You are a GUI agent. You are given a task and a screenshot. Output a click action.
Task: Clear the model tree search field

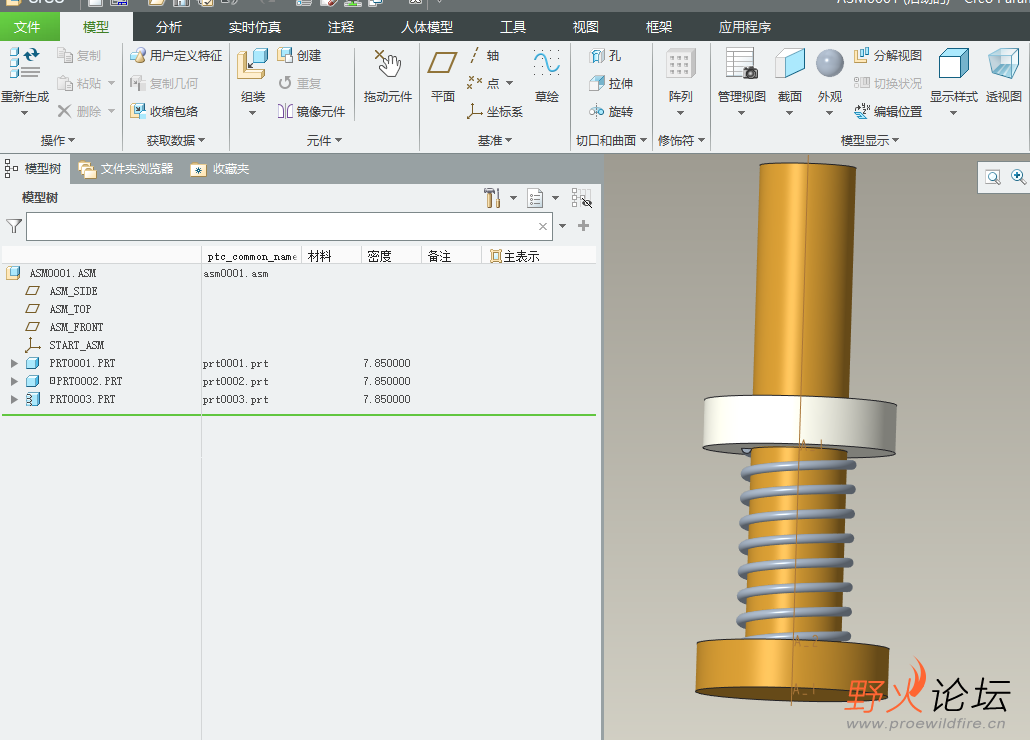coord(543,227)
